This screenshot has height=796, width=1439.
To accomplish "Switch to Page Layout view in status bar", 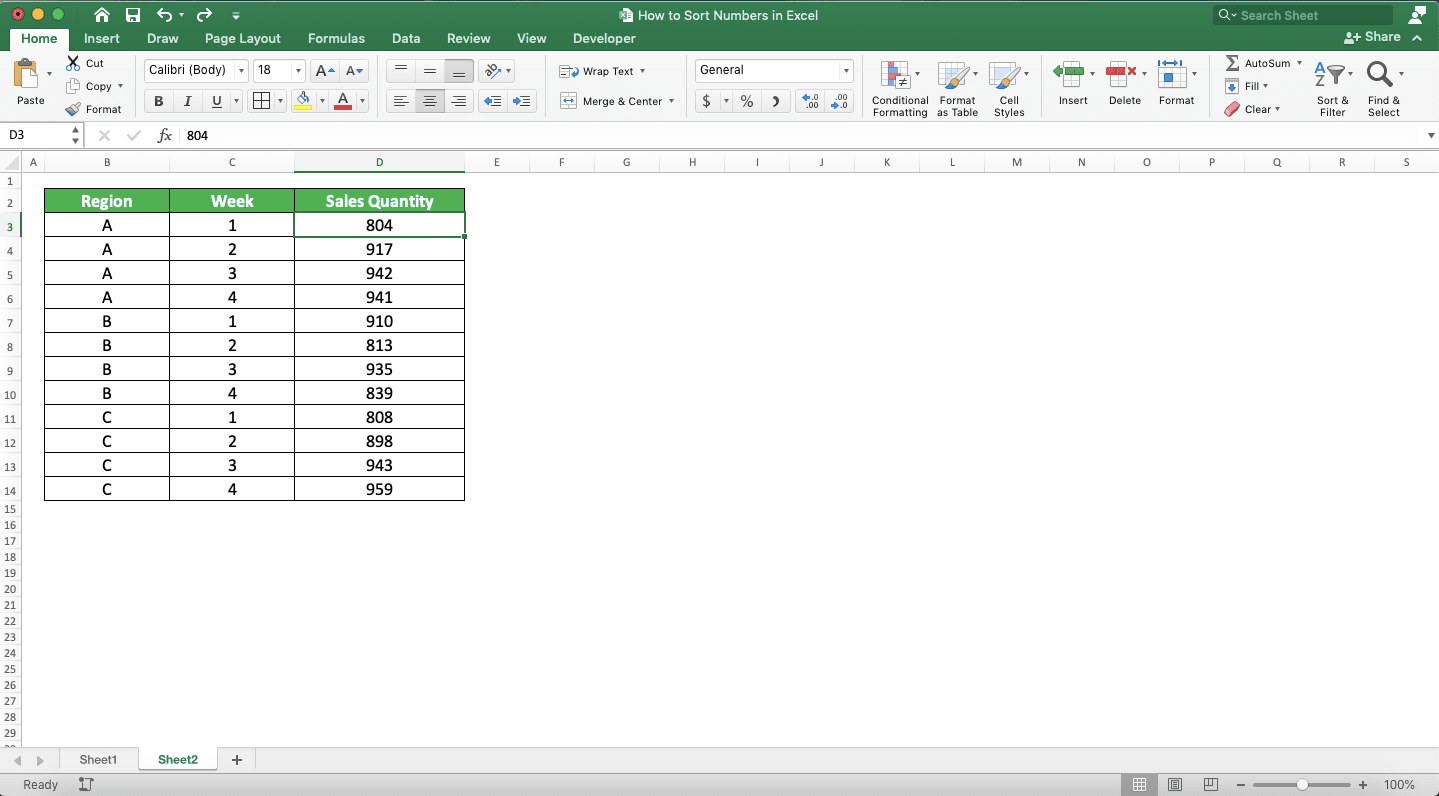I will 1175,785.
